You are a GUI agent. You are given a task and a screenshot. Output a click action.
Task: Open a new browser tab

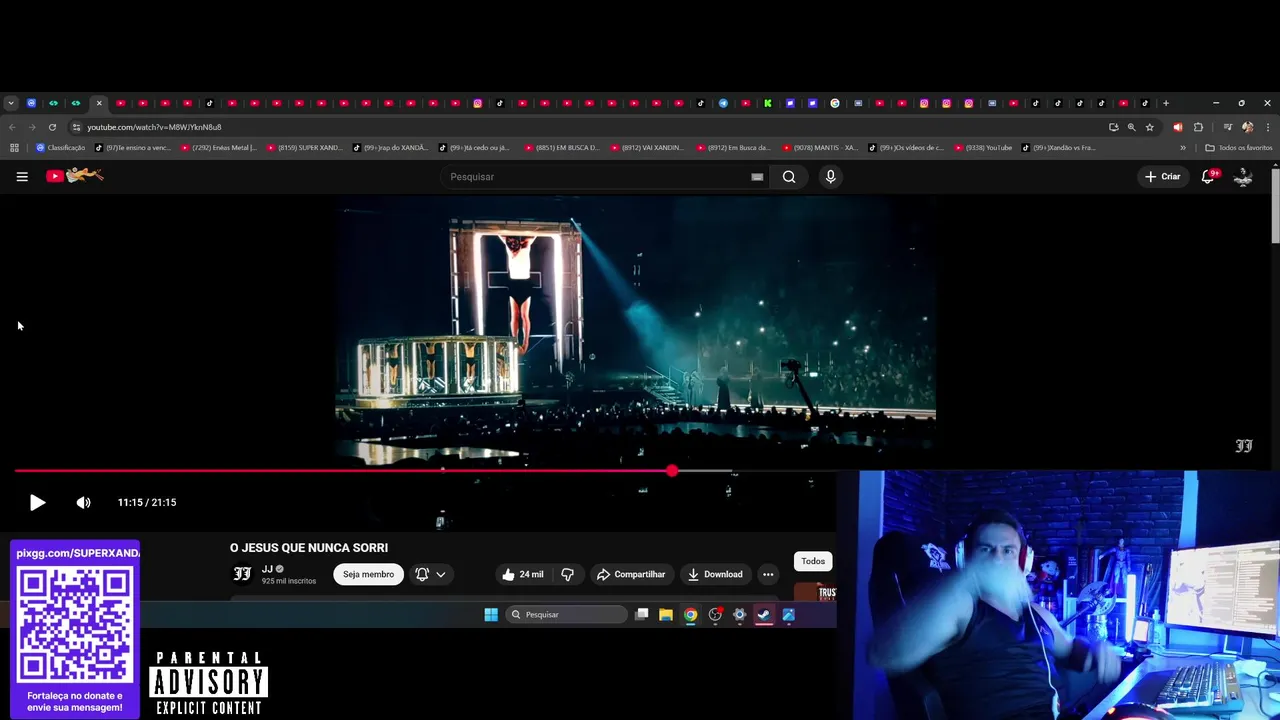click(x=1166, y=103)
